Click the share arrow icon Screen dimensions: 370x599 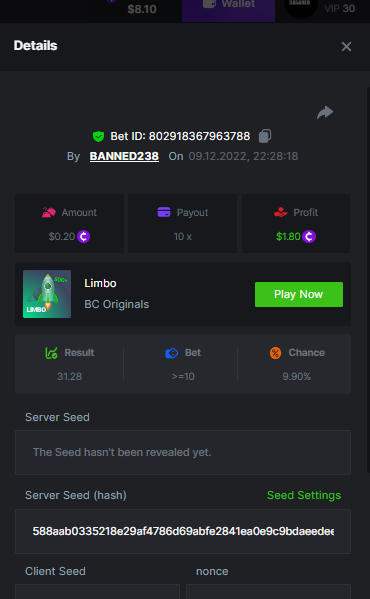click(x=325, y=112)
